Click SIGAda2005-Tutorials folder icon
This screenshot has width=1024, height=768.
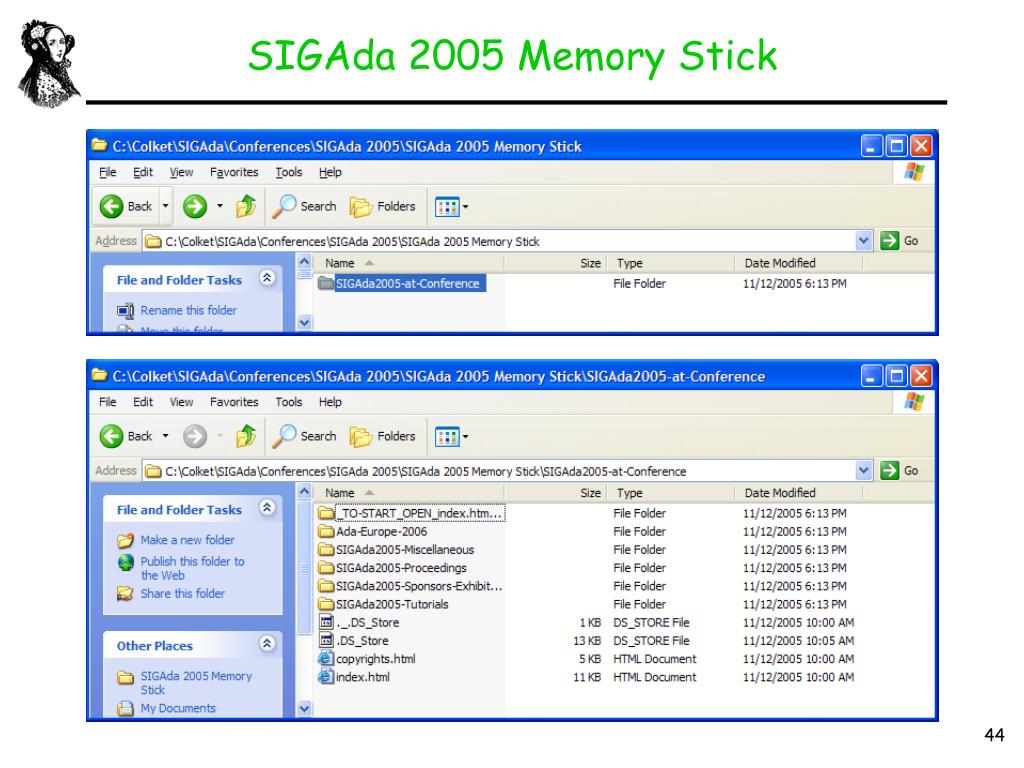point(326,604)
